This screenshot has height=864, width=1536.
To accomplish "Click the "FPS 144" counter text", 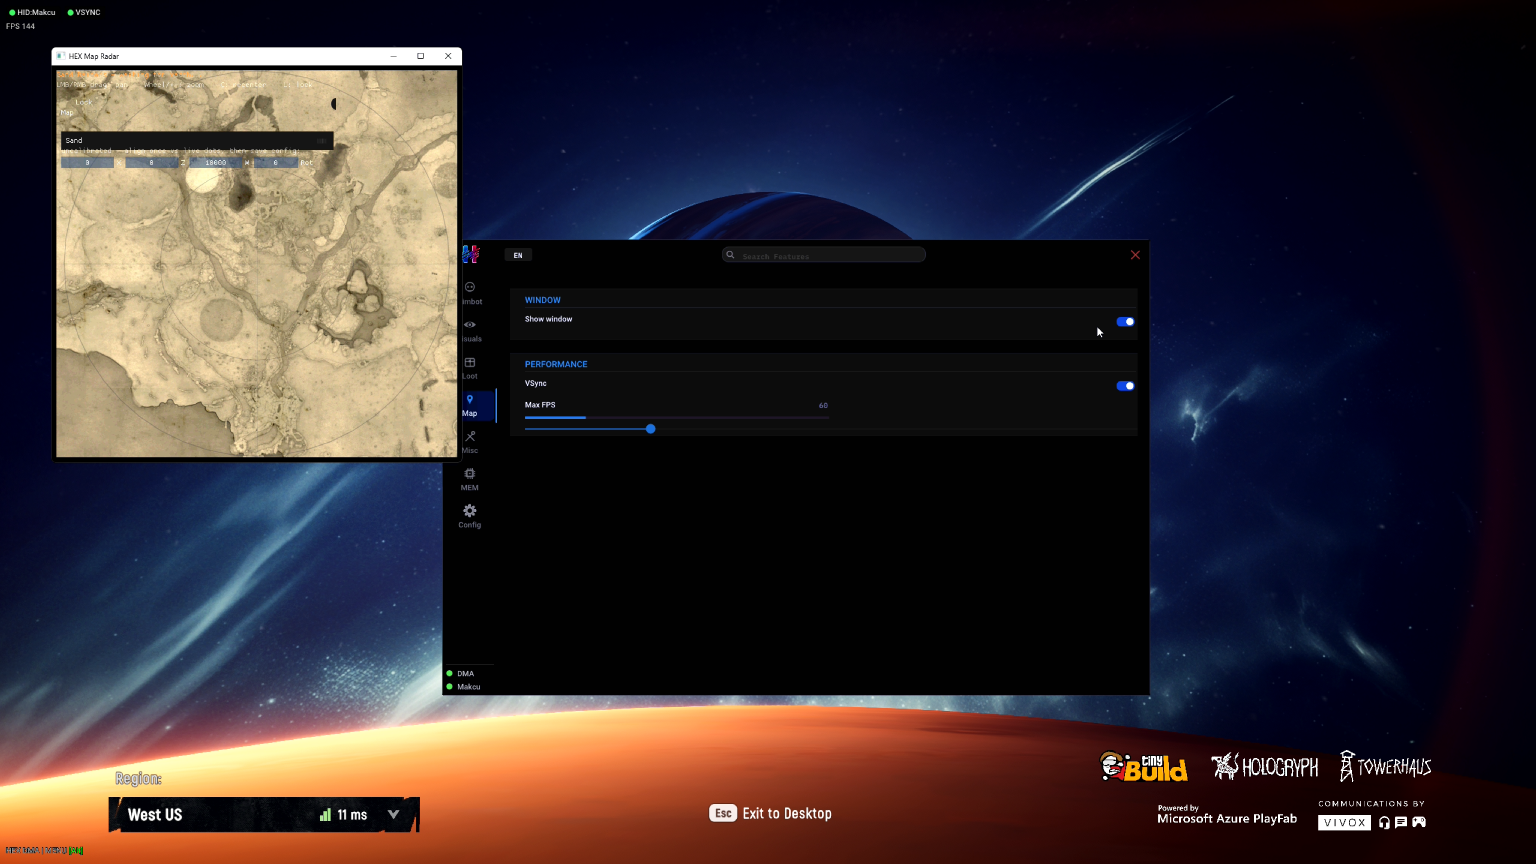I will (x=21, y=26).
